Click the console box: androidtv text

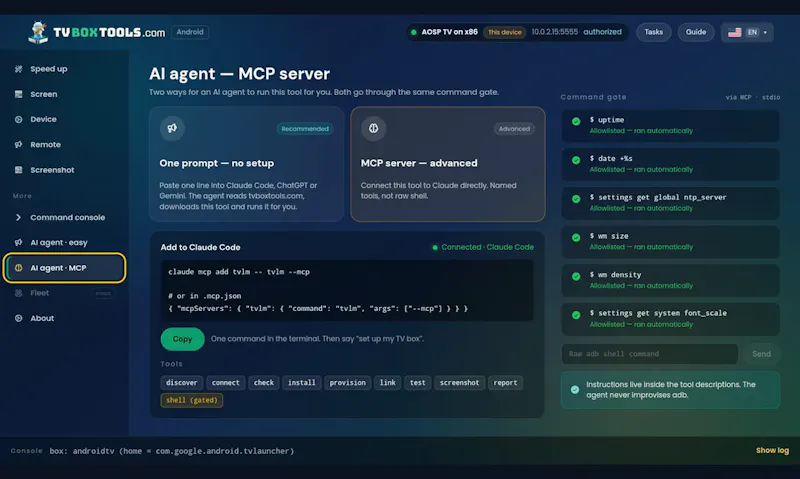pos(171,451)
